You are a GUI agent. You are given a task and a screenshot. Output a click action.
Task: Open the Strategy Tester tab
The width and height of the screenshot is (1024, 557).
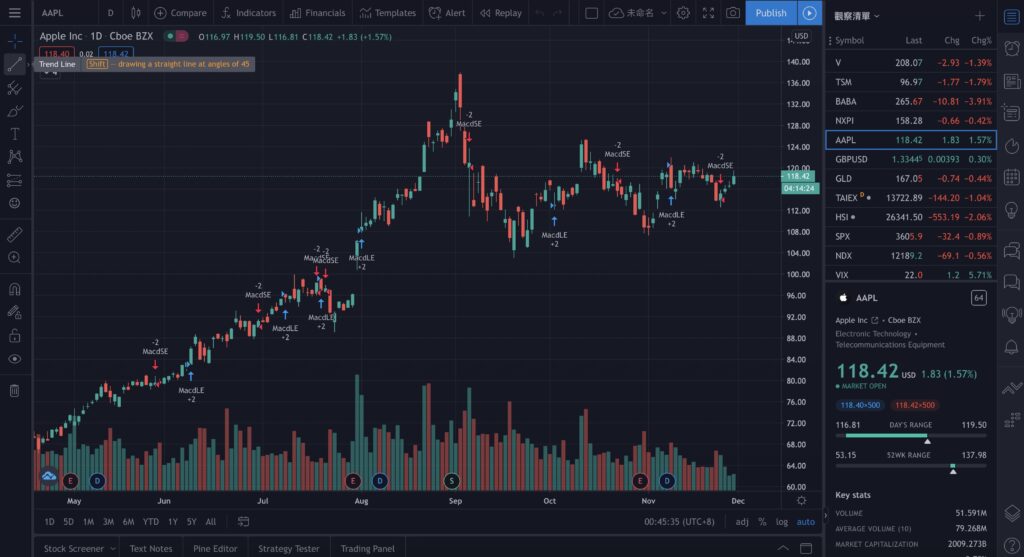point(289,549)
